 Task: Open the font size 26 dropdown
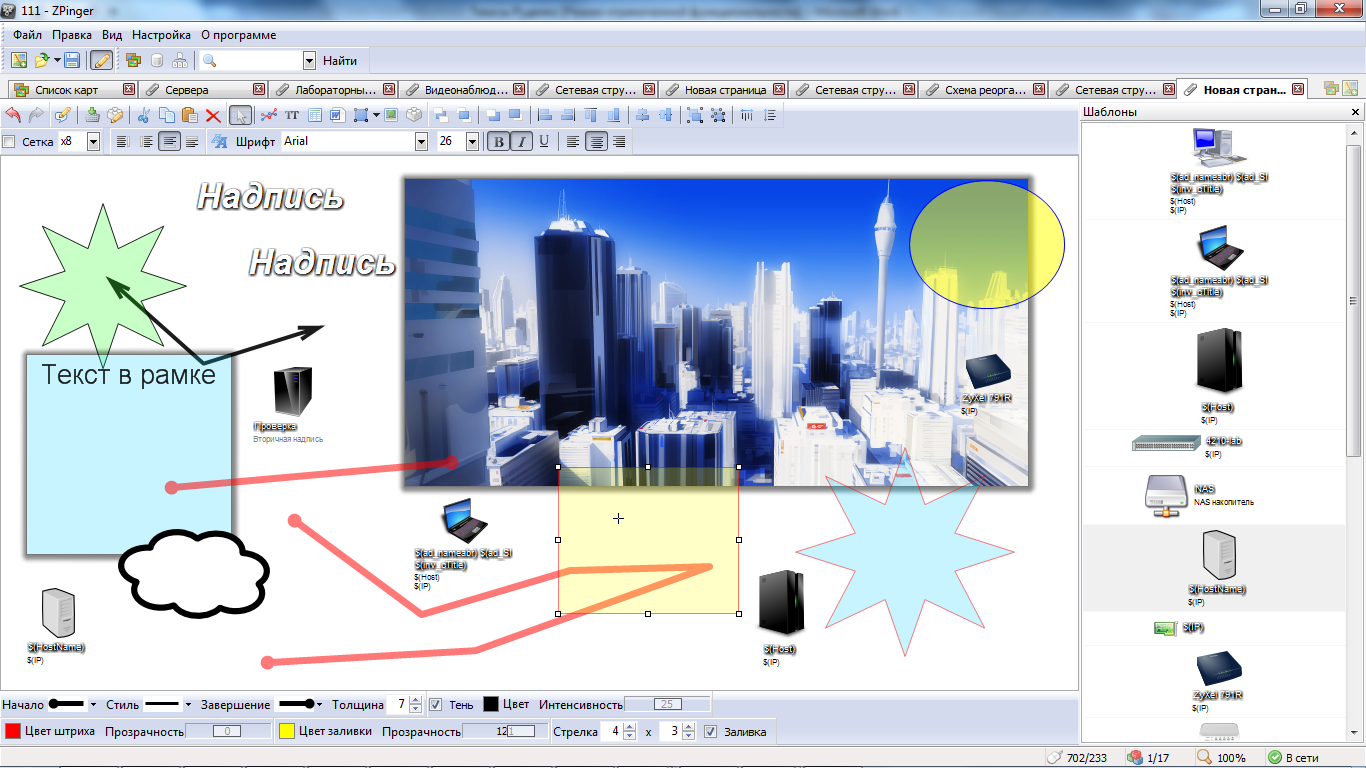pyautogui.click(x=473, y=142)
